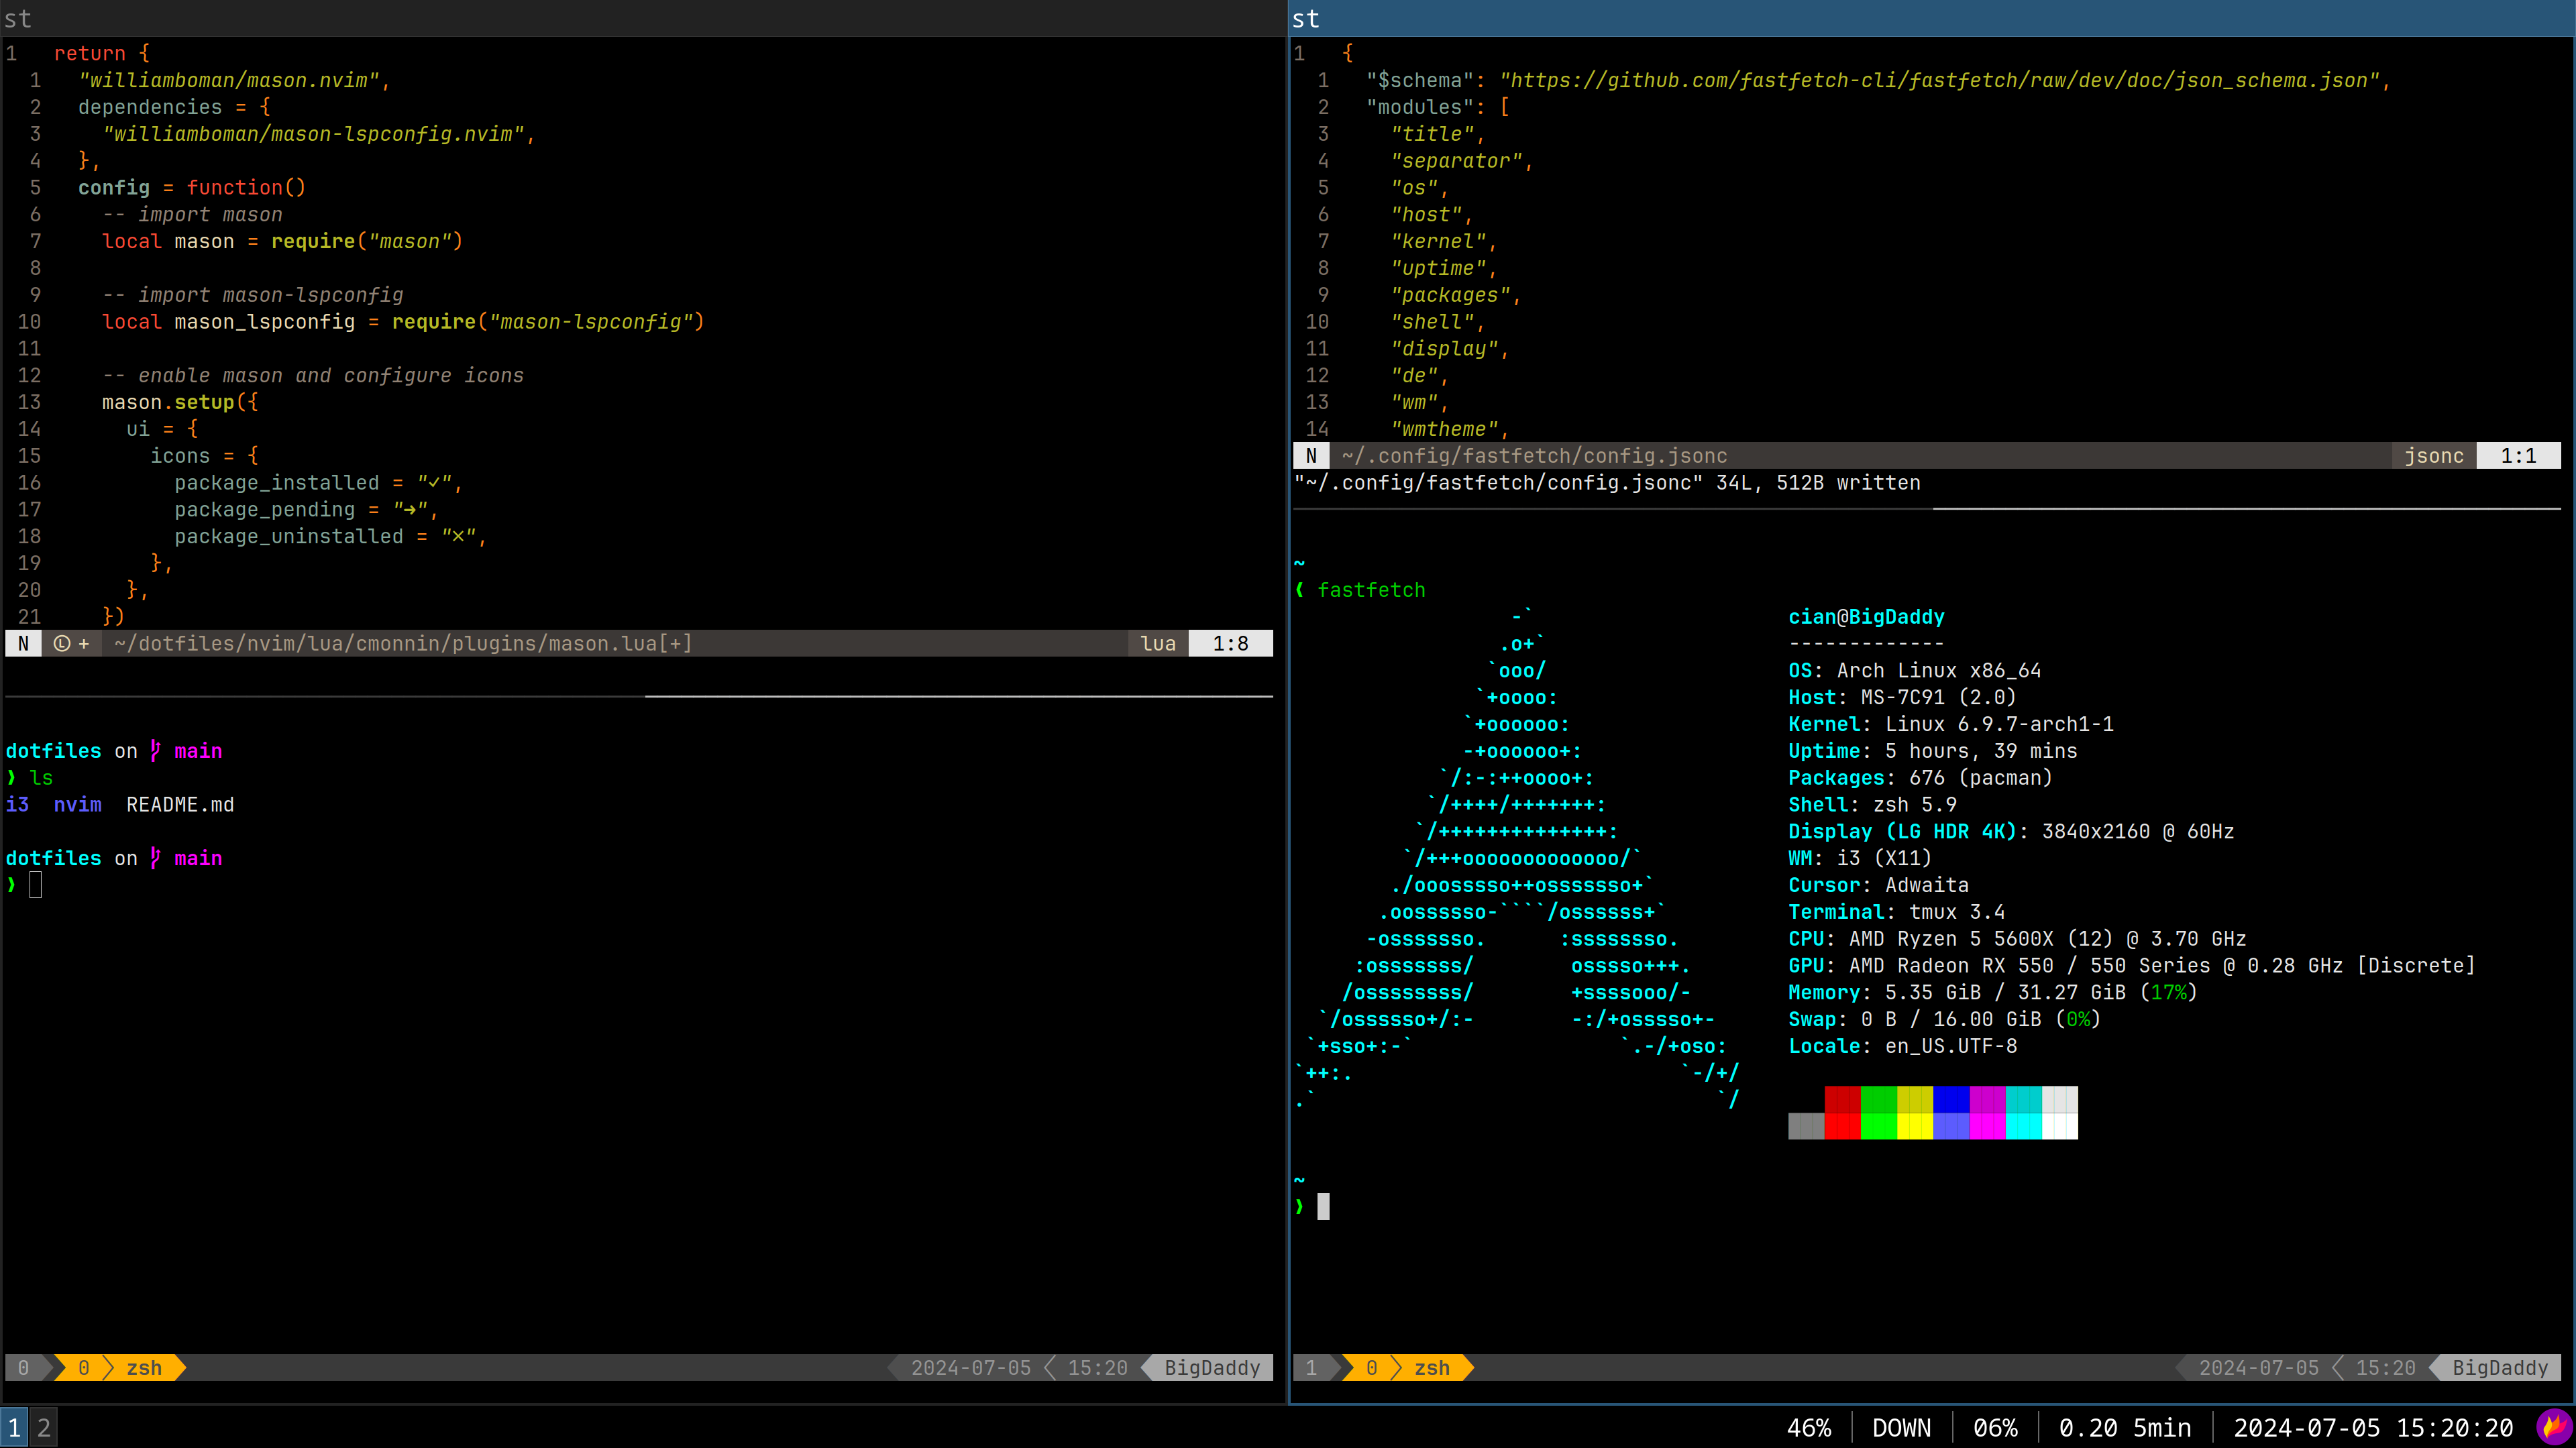Image resolution: width=2576 pixels, height=1448 pixels.
Task: Click the Arch Linux ASCII logo in fastfetch output
Action: tap(1516, 858)
